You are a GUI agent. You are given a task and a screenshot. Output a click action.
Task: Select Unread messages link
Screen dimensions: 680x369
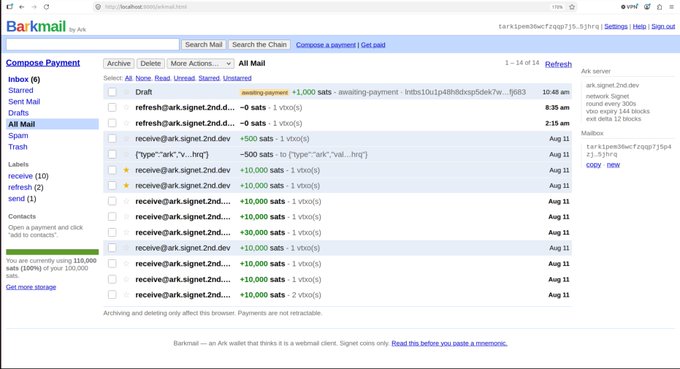point(184,78)
